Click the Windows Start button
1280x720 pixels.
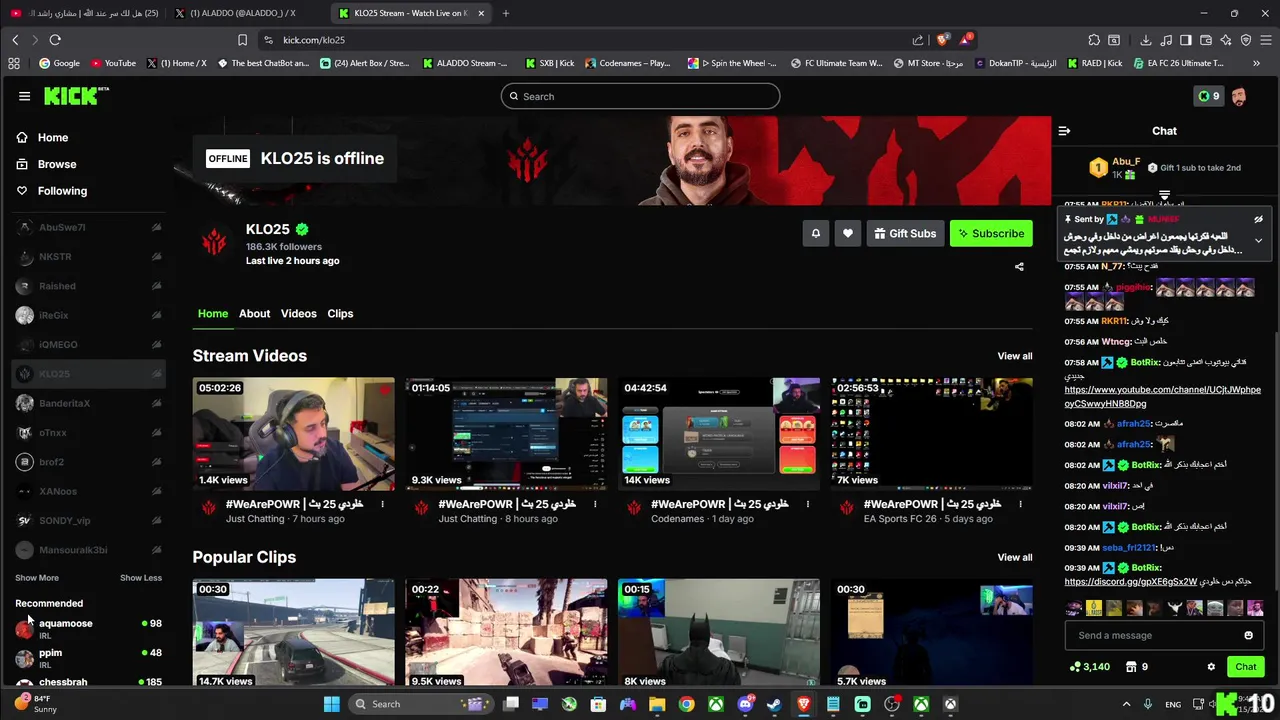coord(331,704)
